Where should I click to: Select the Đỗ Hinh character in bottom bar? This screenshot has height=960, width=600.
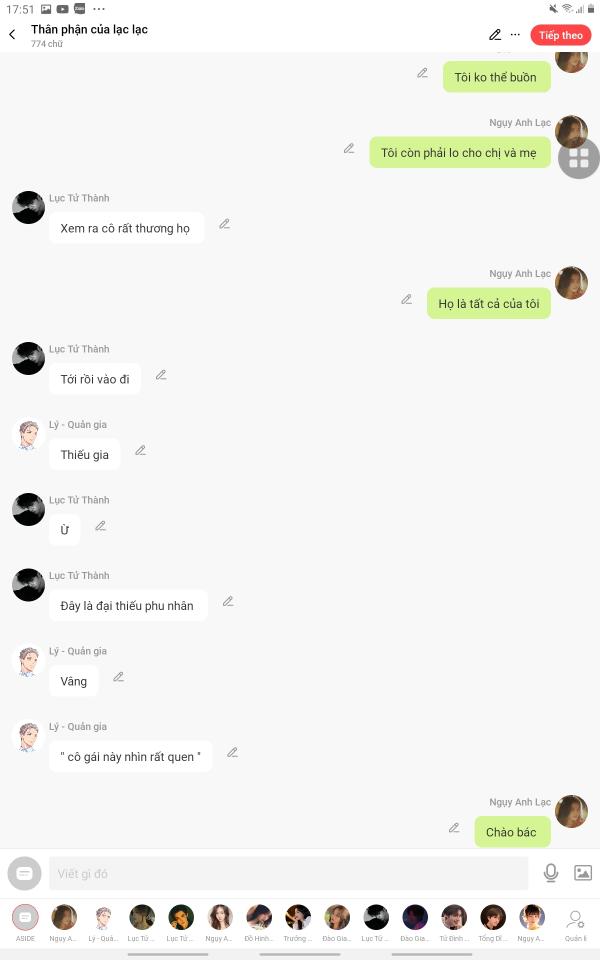tap(259, 923)
